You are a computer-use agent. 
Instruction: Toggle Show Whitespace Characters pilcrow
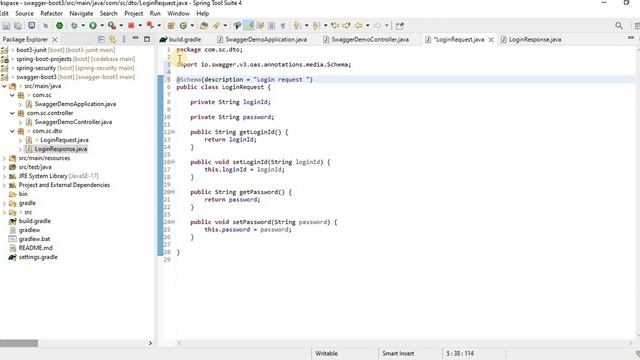coord(283,26)
